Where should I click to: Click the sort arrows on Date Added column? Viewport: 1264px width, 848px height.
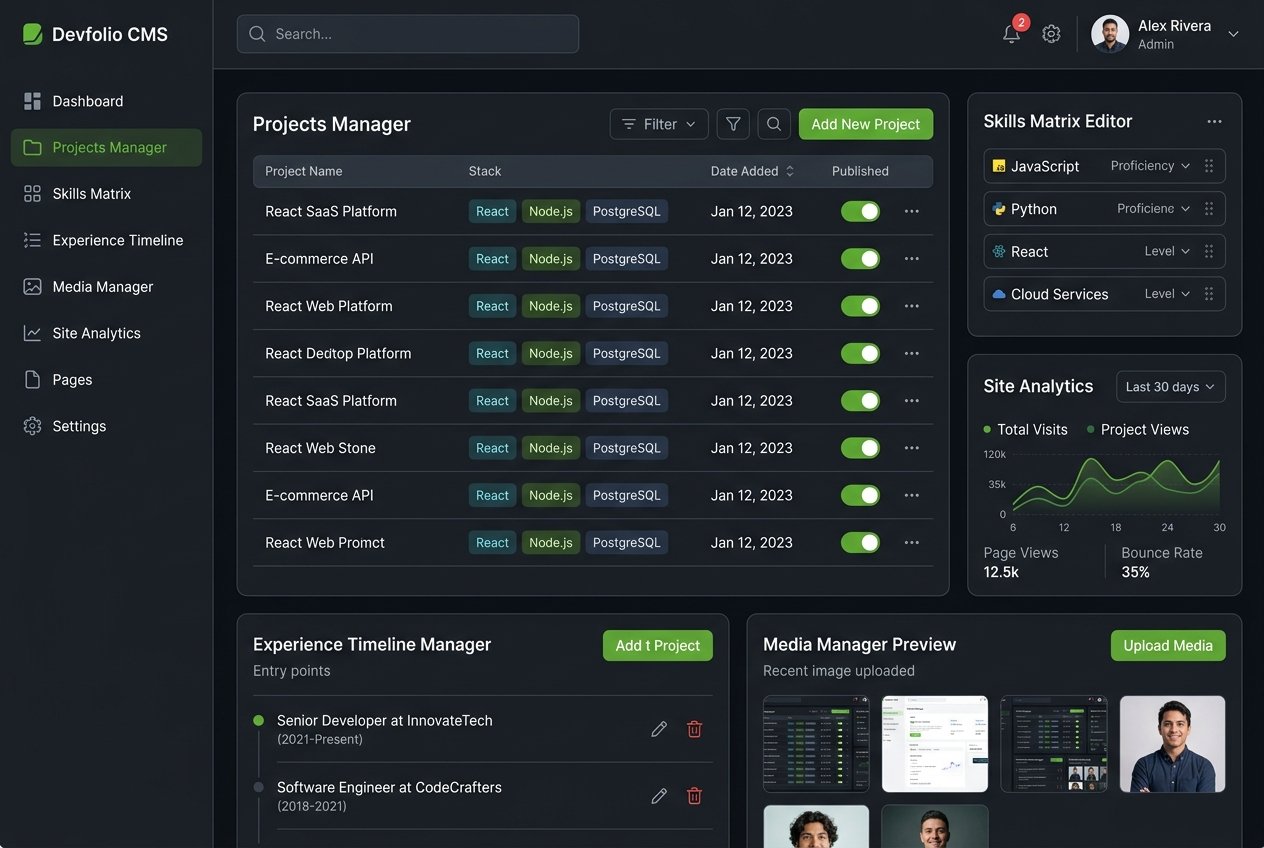coord(790,171)
